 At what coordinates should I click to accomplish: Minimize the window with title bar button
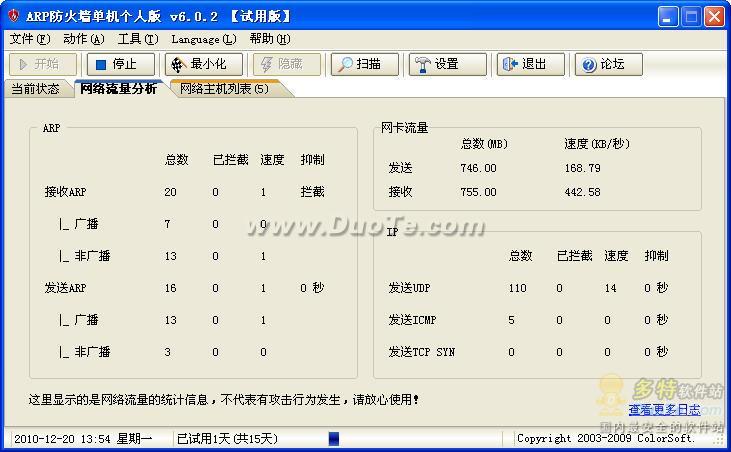pyautogui.click(x=668, y=17)
